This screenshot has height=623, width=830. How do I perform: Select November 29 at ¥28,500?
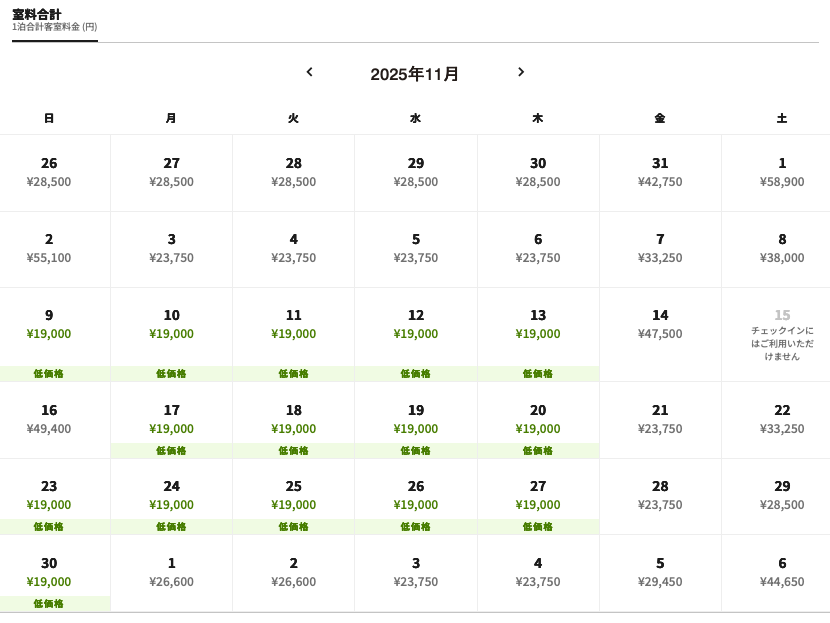[781, 495]
